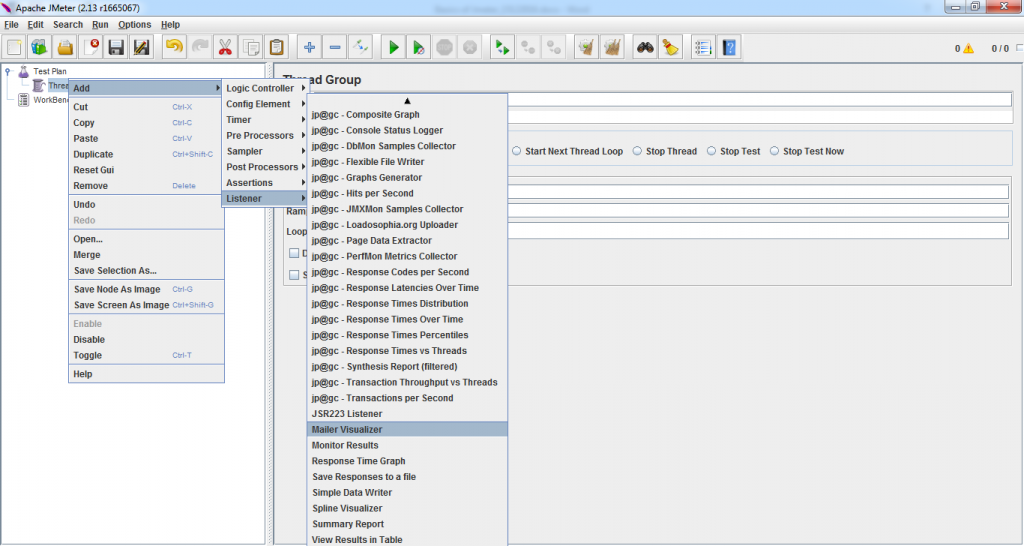Open Search with binoculars icon
Viewport: 1024px width, 546px height.
[x=645, y=47]
